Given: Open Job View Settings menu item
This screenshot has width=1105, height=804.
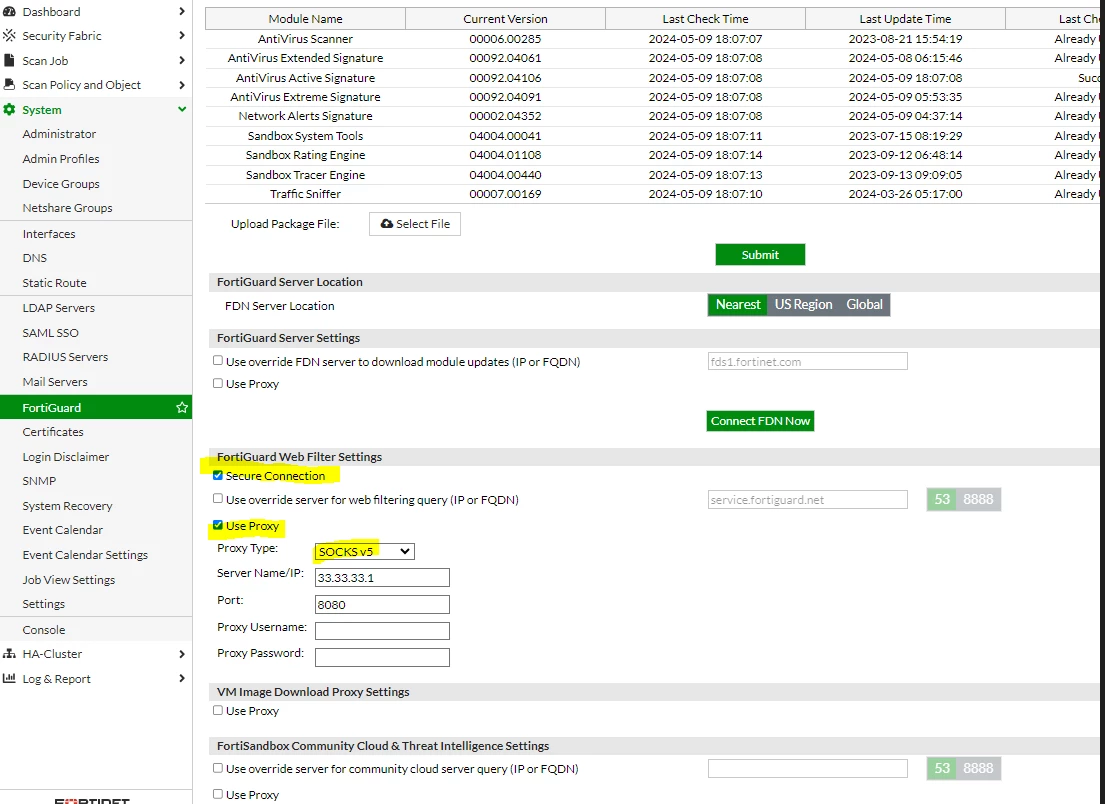Looking at the screenshot, I should (68, 580).
